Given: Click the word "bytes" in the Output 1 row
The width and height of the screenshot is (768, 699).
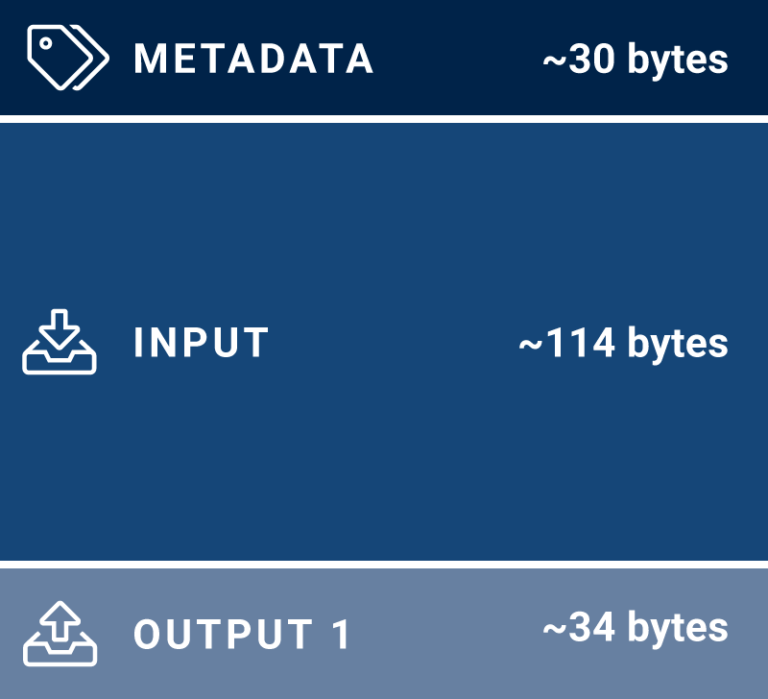Looking at the screenshot, I should tap(678, 630).
